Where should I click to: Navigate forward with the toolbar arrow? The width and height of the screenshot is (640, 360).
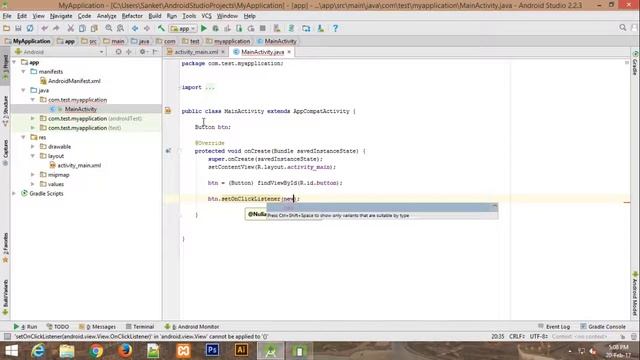point(147,28)
